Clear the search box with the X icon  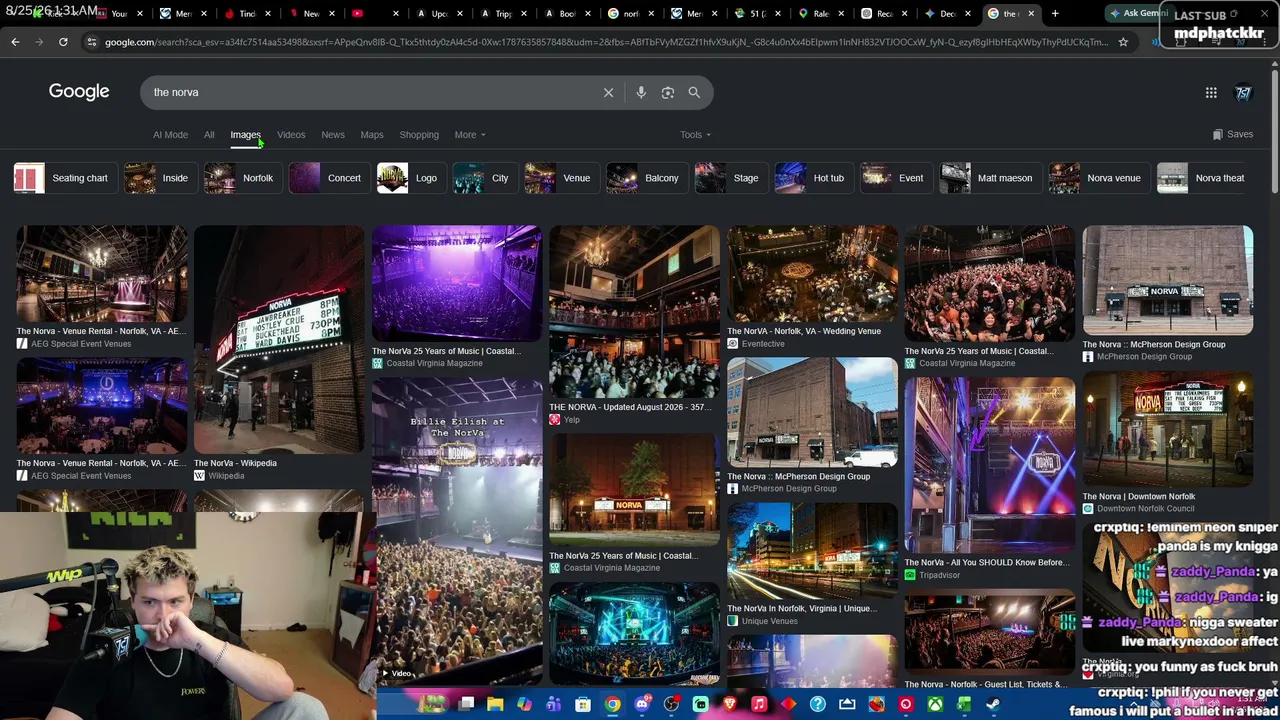[x=608, y=92]
